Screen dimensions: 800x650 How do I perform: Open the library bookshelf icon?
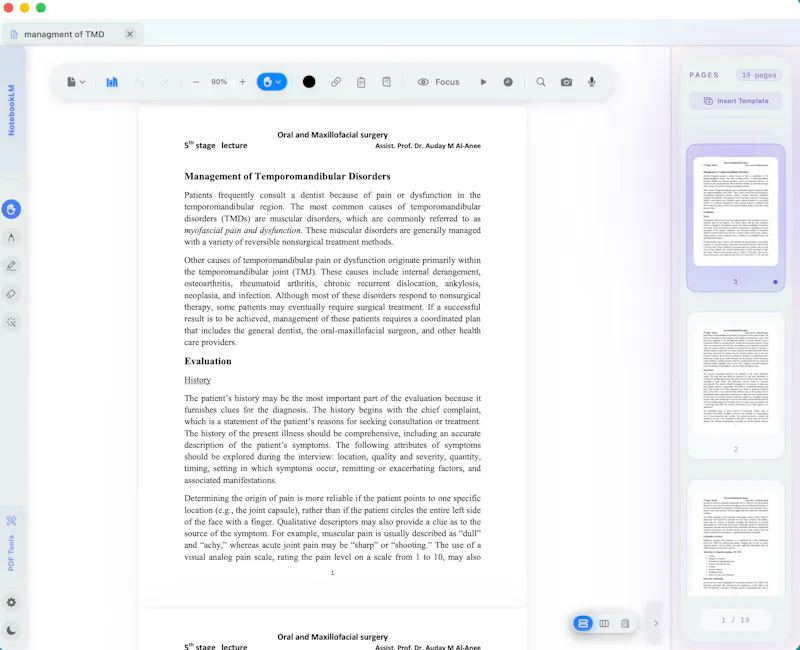(112, 82)
